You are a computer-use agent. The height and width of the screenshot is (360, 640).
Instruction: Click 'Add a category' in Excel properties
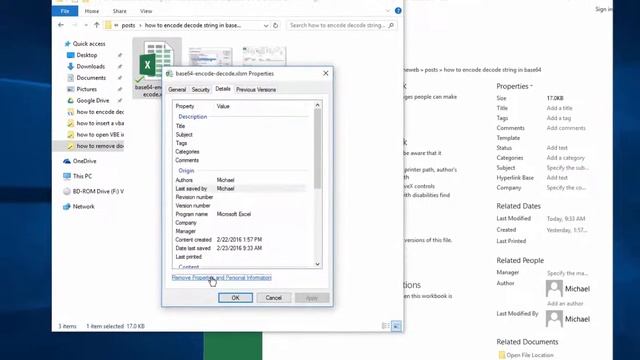pos(565,158)
